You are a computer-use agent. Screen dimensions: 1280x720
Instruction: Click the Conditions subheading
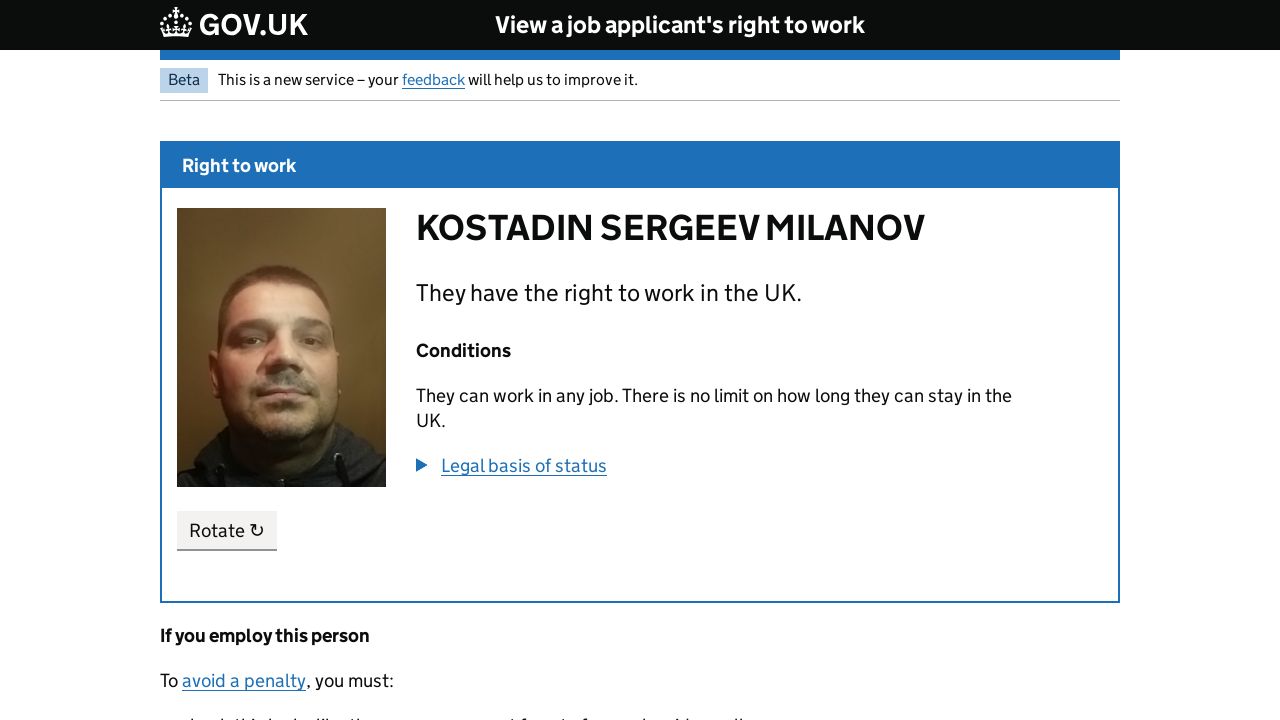(463, 351)
